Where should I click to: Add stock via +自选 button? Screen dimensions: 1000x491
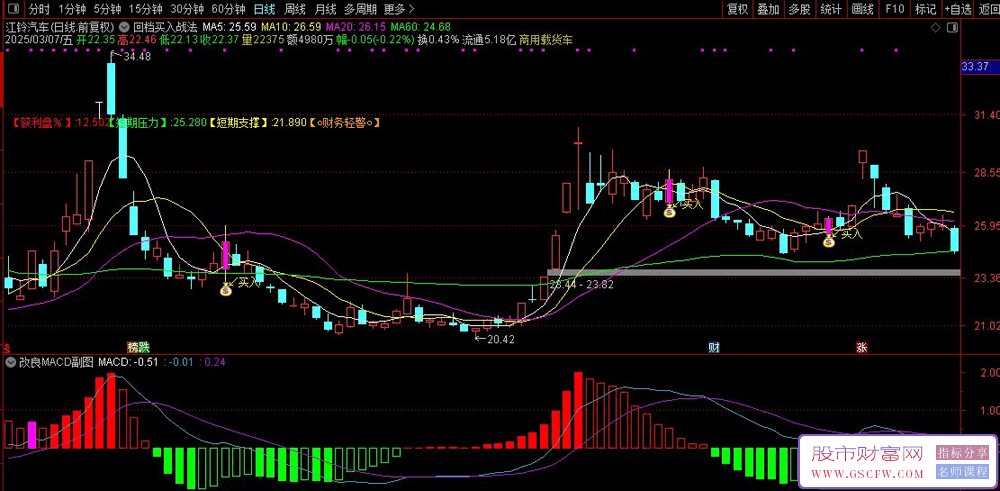point(958,9)
